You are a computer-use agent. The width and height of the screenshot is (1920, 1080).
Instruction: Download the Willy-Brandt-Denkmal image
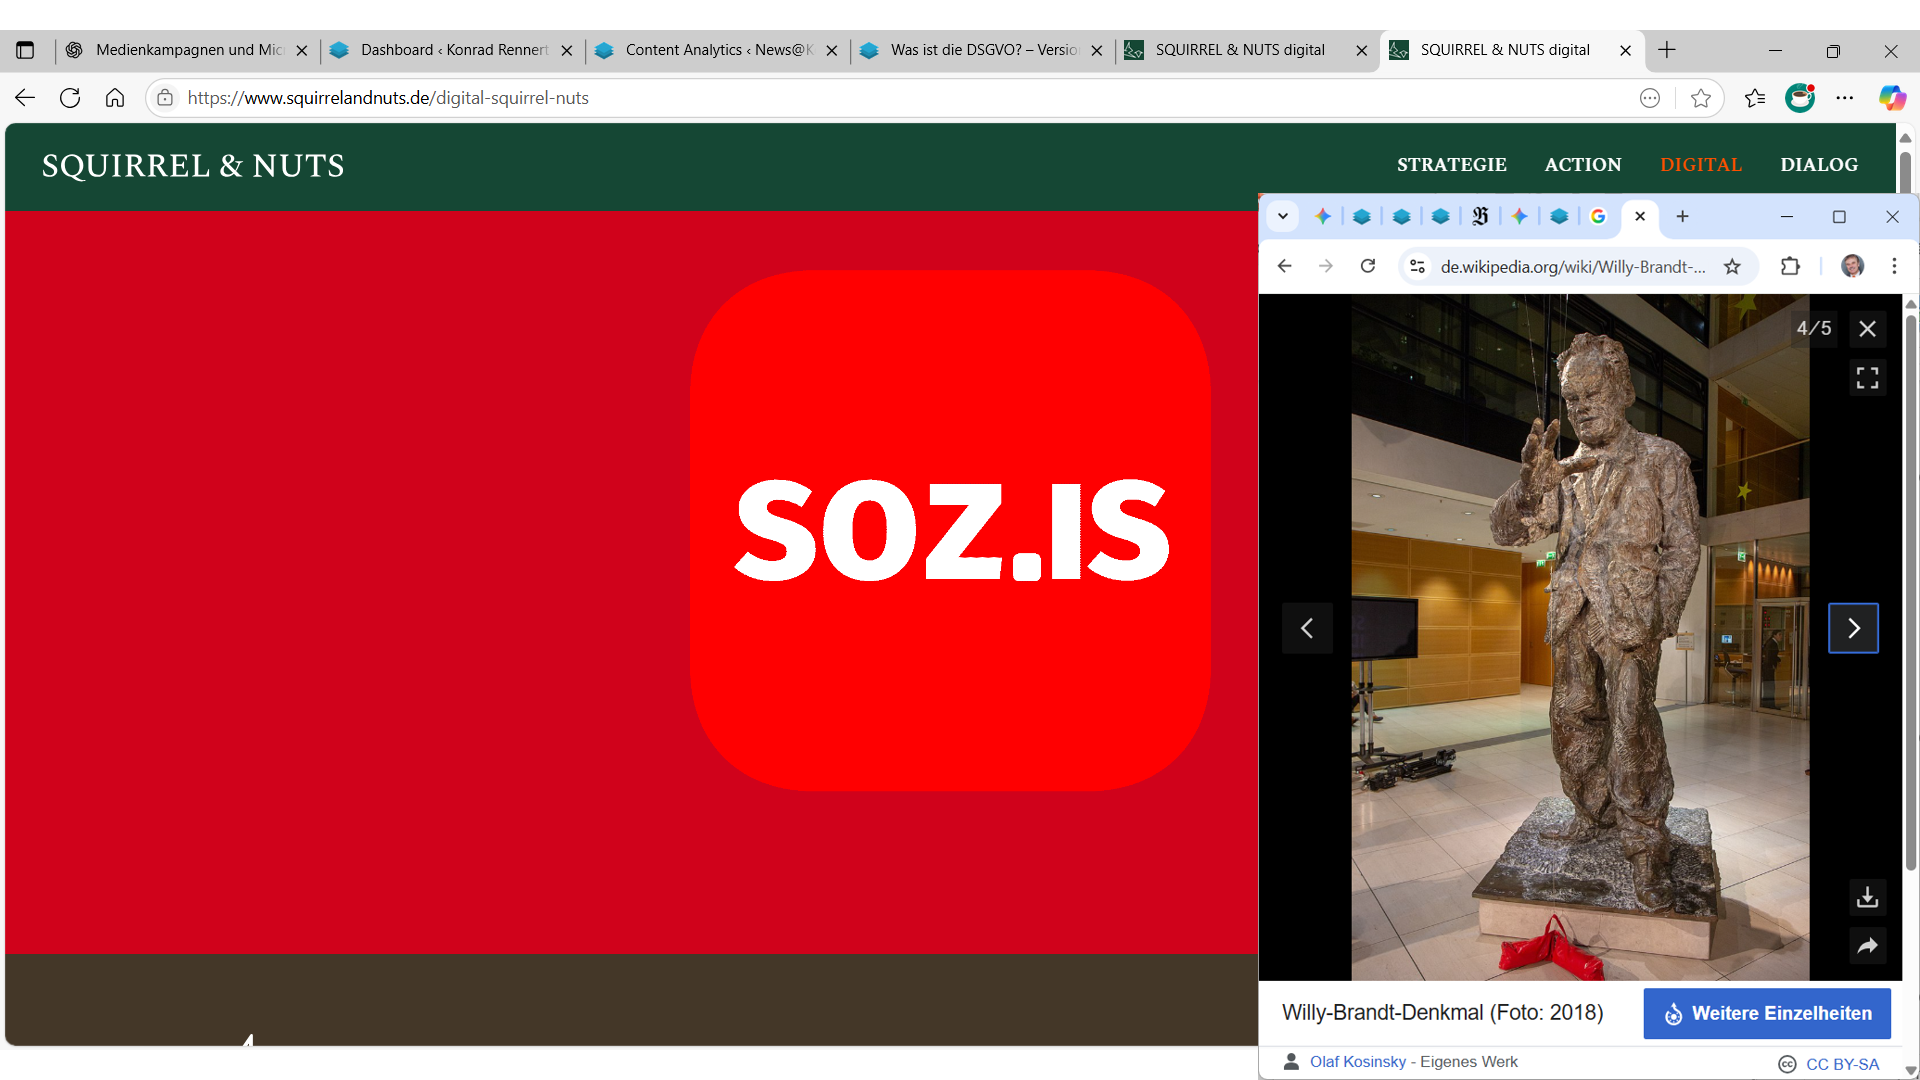[x=1867, y=897]
